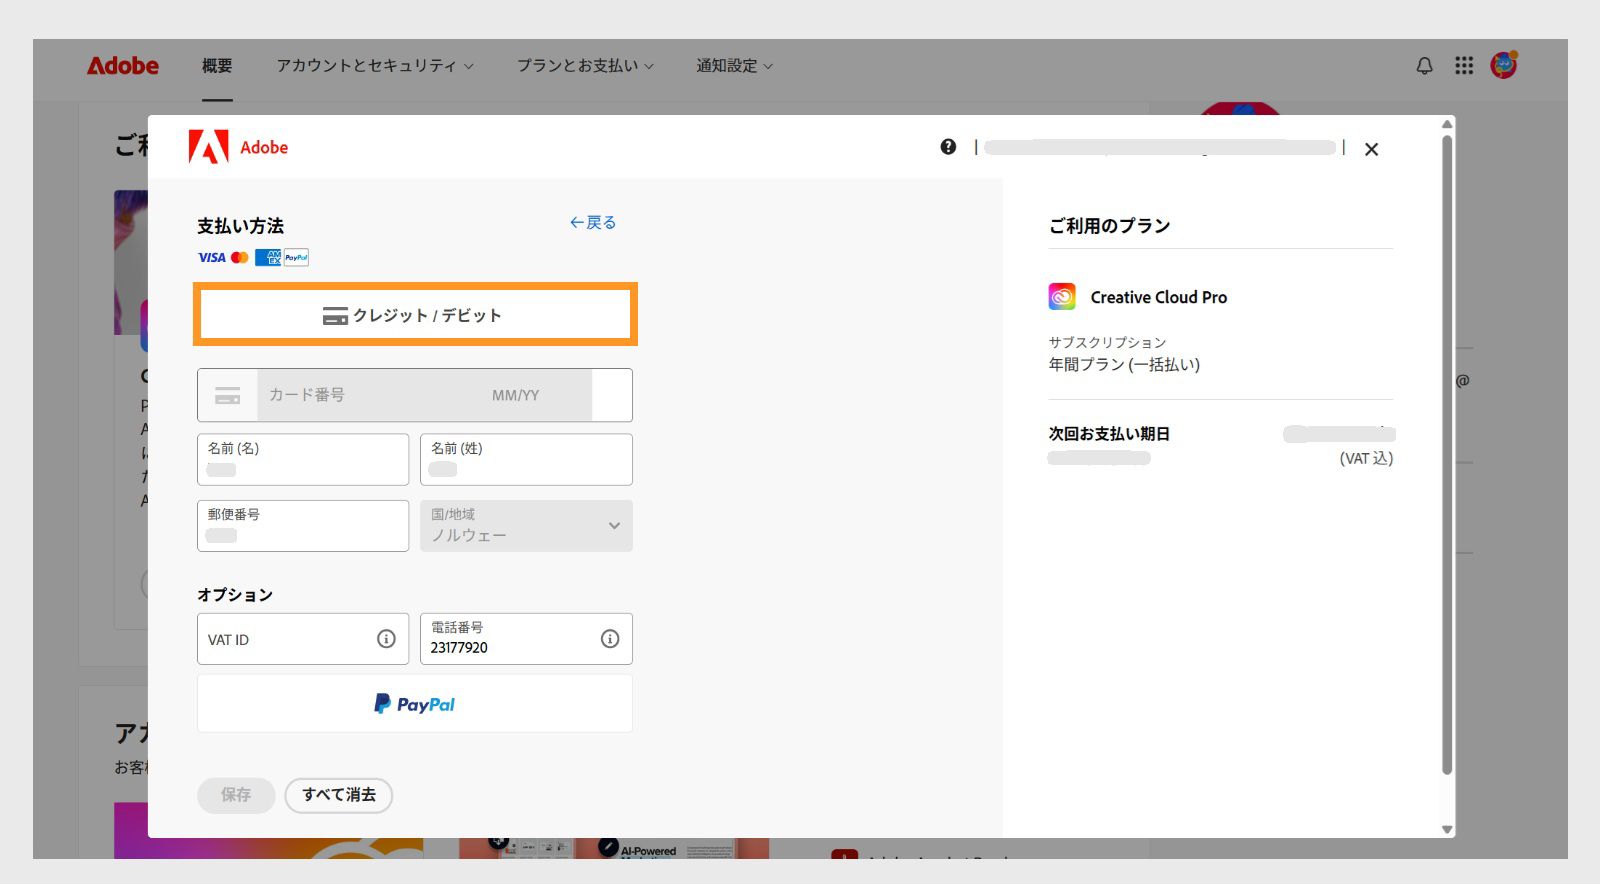
Task: Click the small PayPal logo under payment method
Action: click(x=297, y=257)
